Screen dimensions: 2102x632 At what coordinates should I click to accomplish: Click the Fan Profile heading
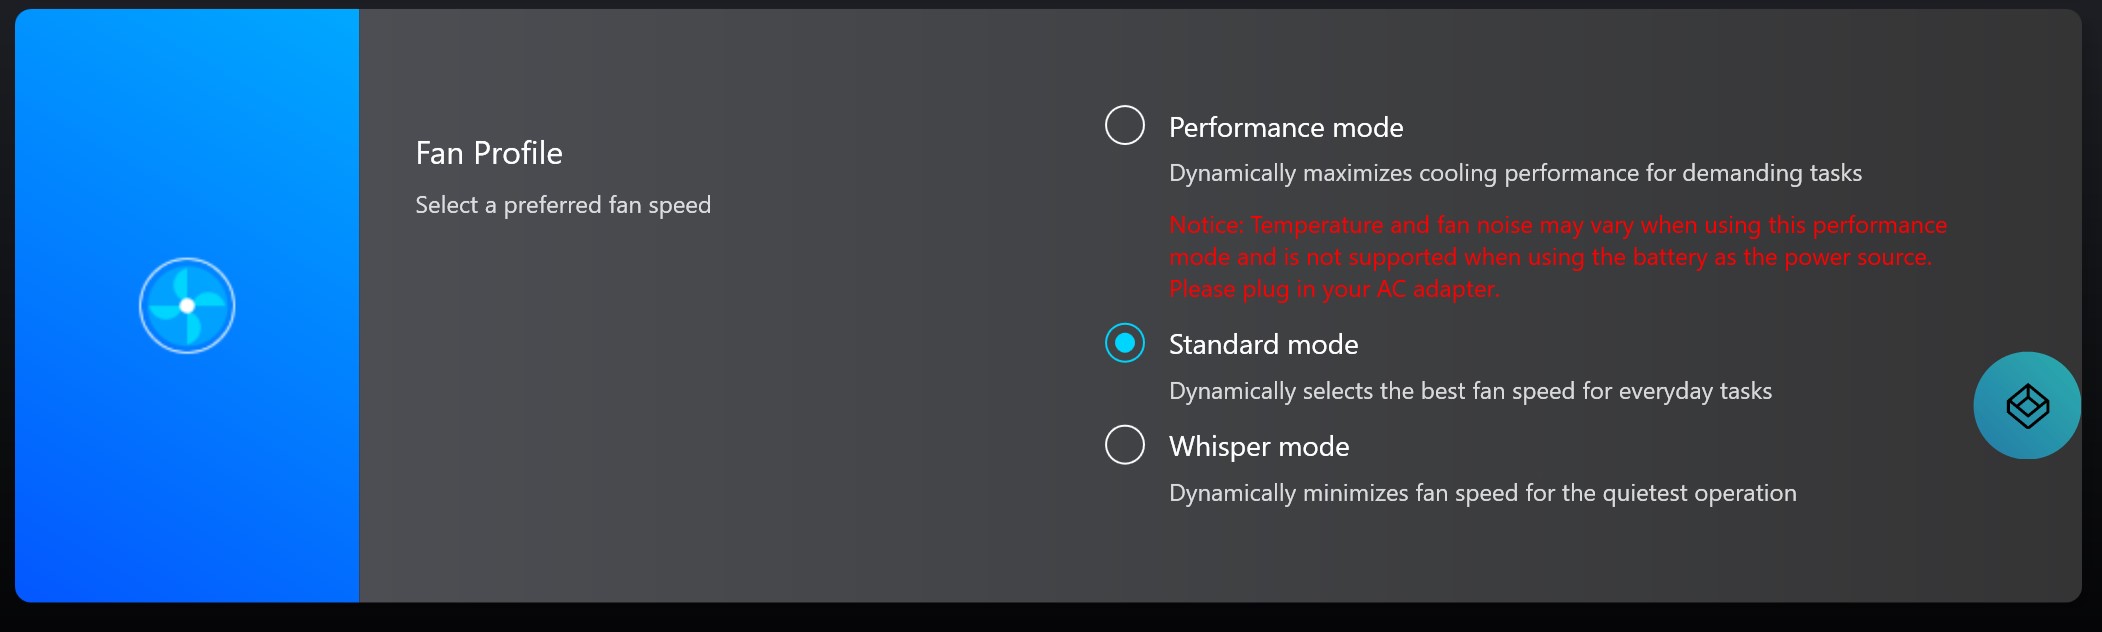pyautogui.click(x=489, y=153)
